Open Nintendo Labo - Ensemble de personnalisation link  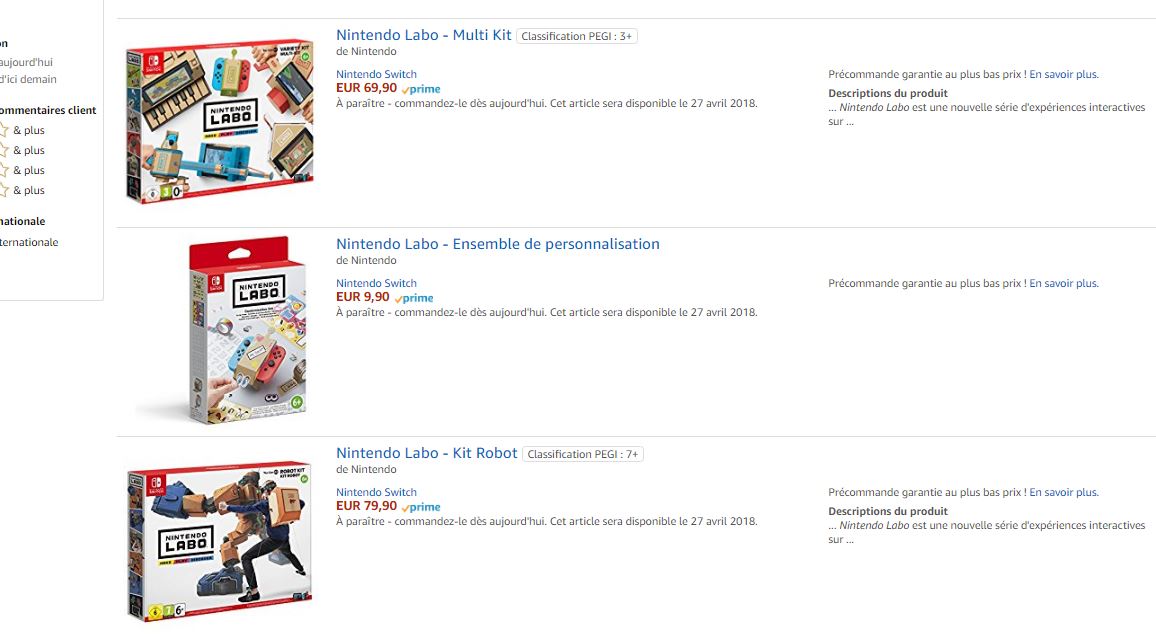[x=498, y=244]
